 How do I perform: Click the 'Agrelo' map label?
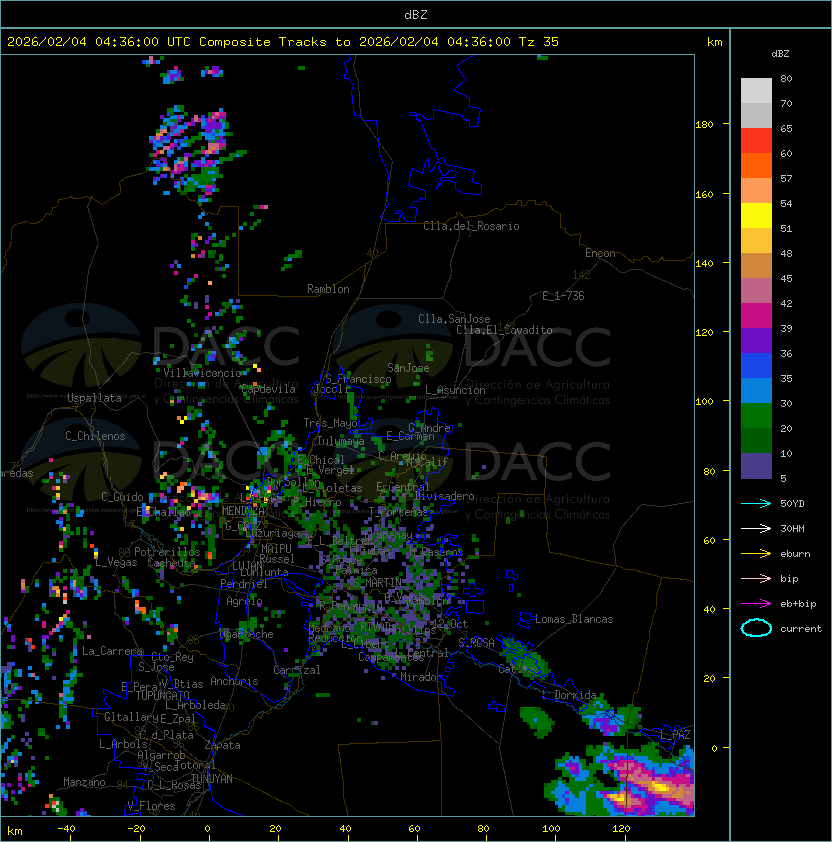point(244,601)
